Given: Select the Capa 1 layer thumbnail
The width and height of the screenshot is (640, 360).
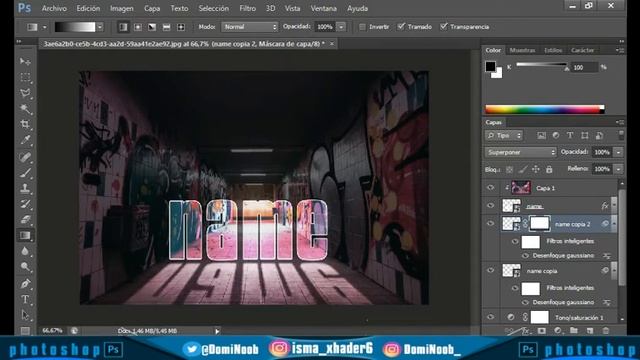Looking at the screenshot, I should 521,188.
